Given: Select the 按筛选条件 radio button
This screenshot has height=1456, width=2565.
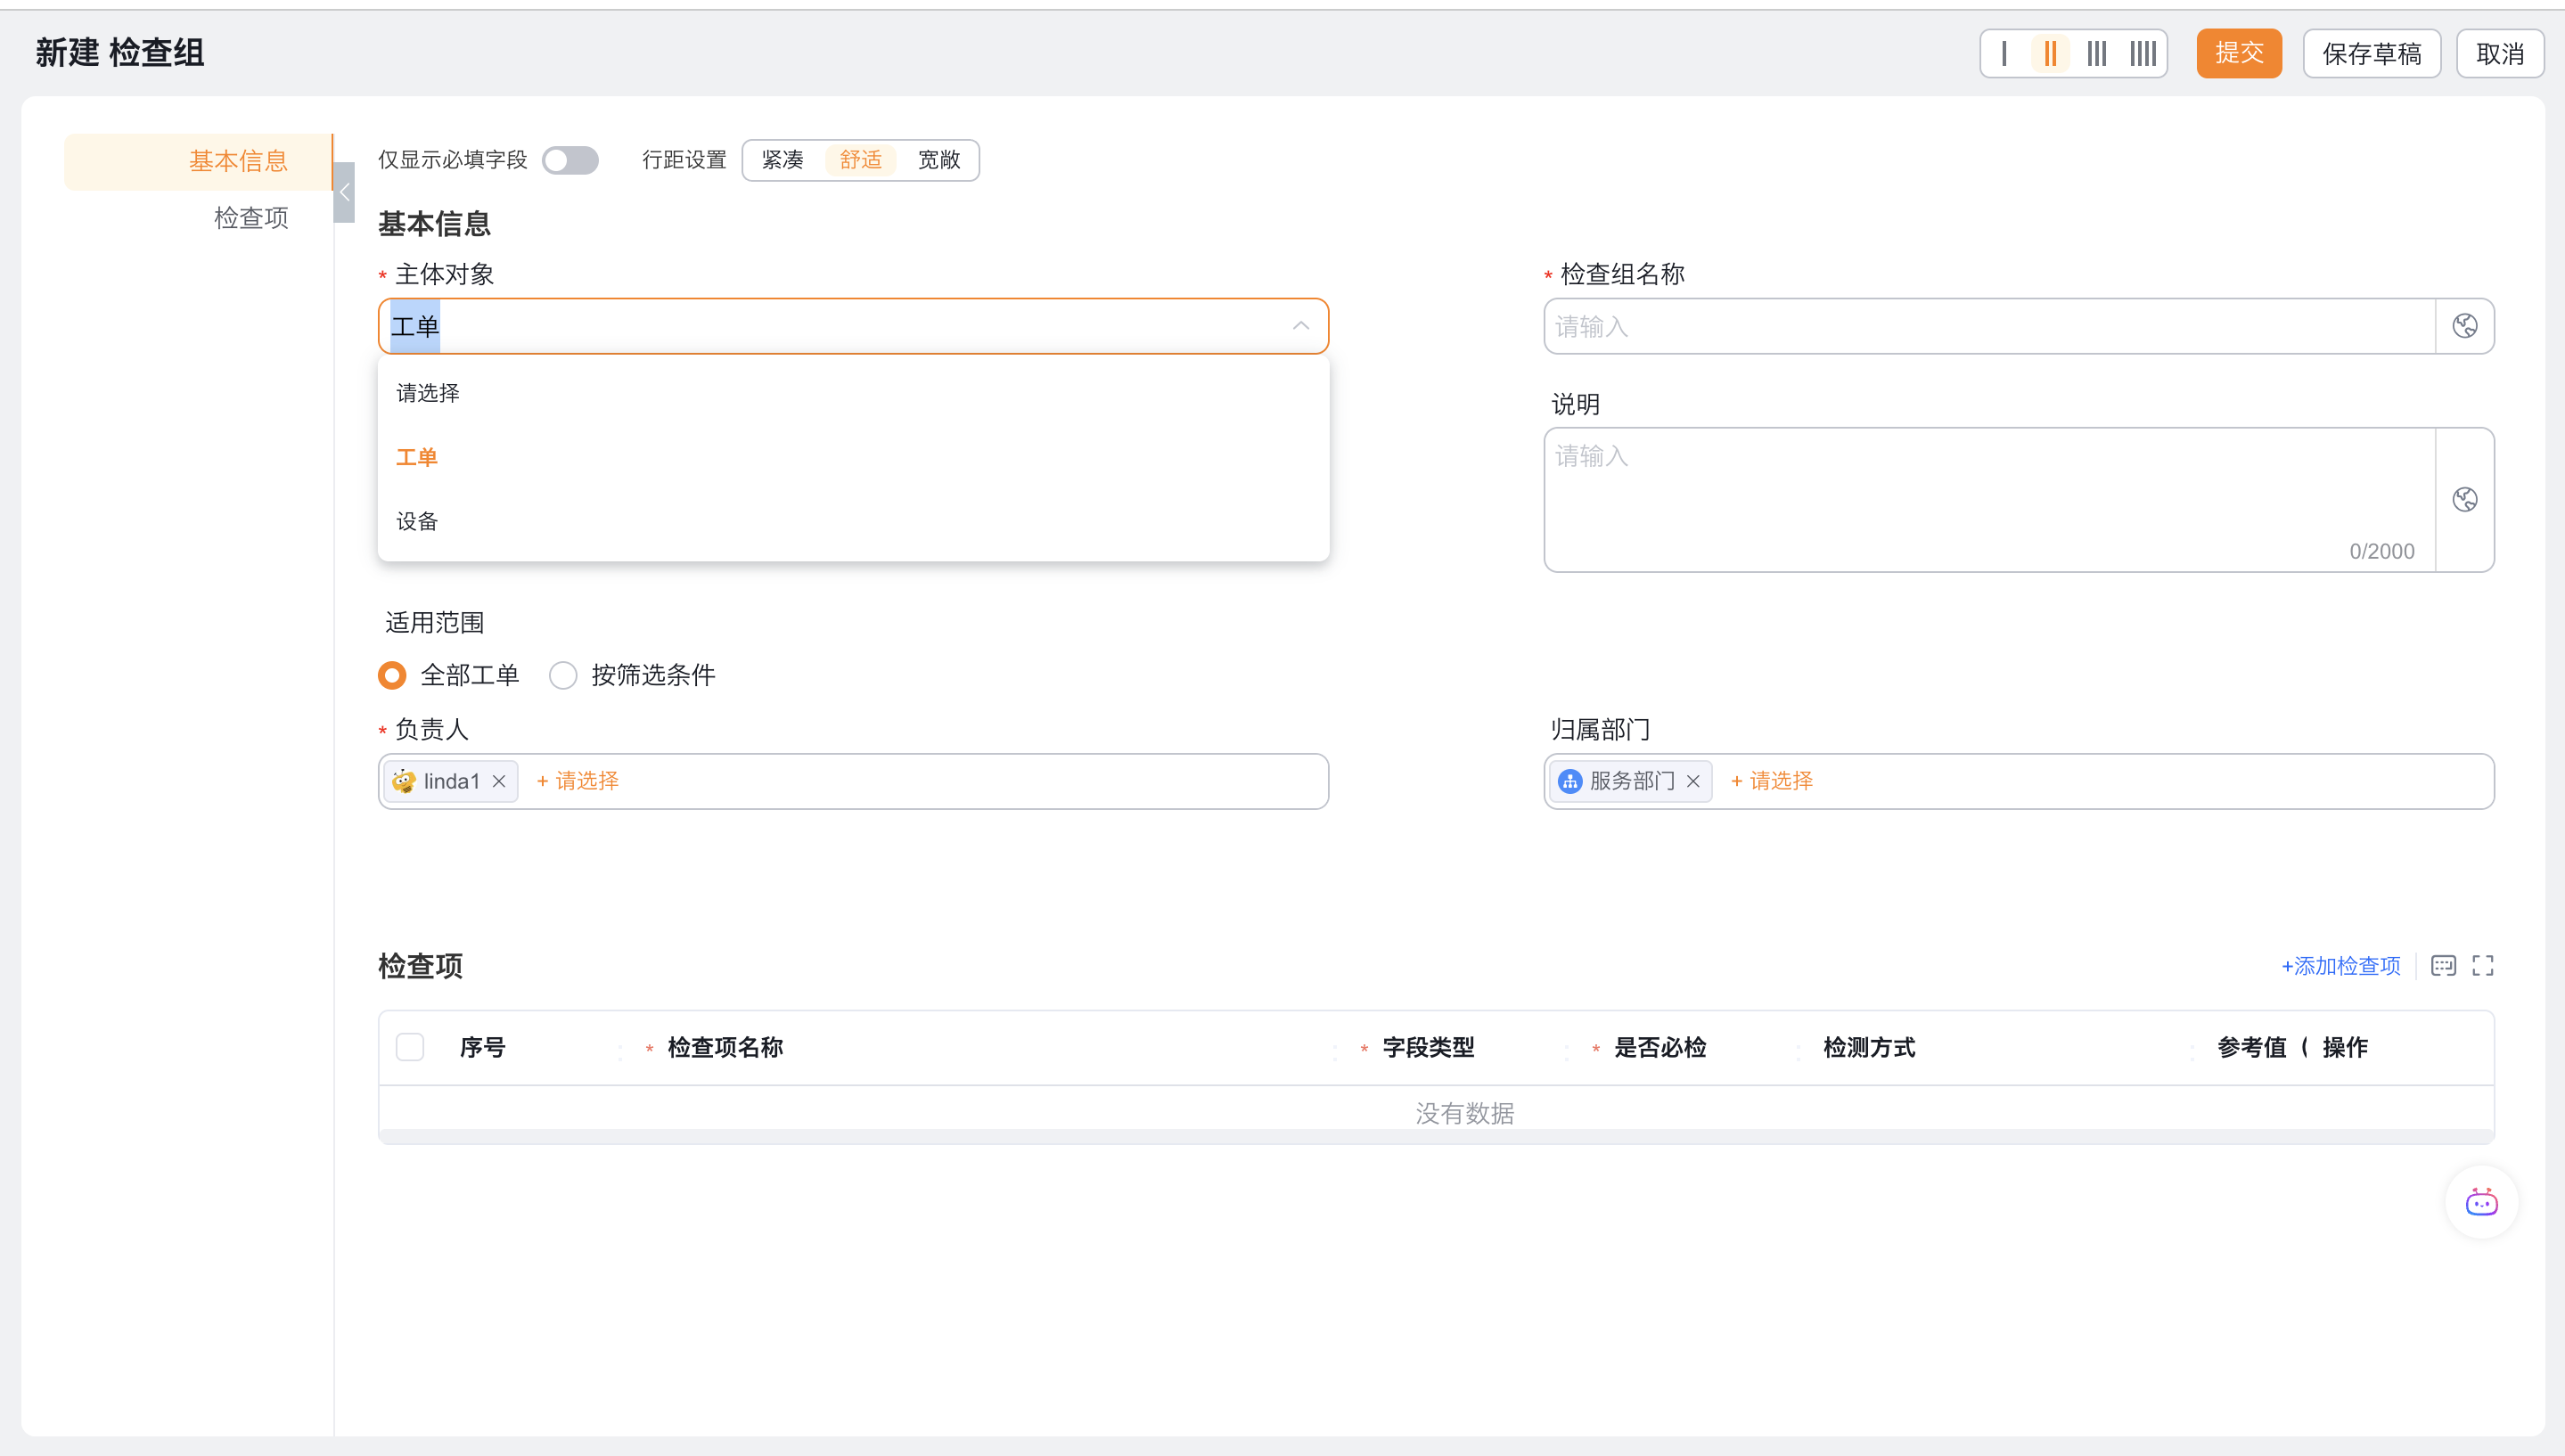Looking at the screenshot, I should (x=563, y=675).
